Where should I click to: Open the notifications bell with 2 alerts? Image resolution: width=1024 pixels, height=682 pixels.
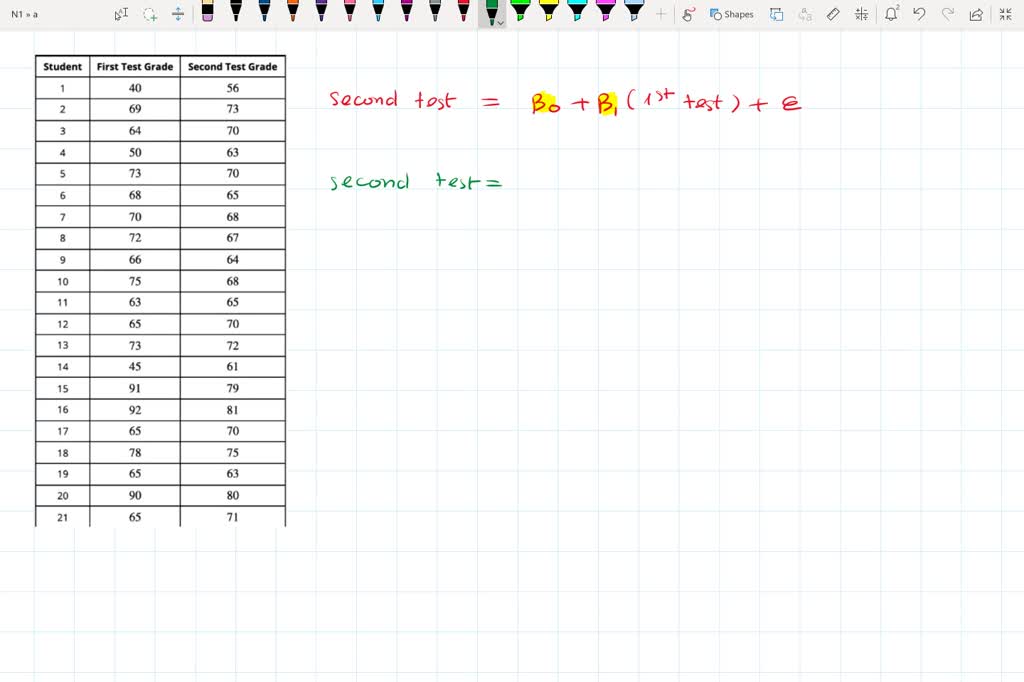pos(892,15)
